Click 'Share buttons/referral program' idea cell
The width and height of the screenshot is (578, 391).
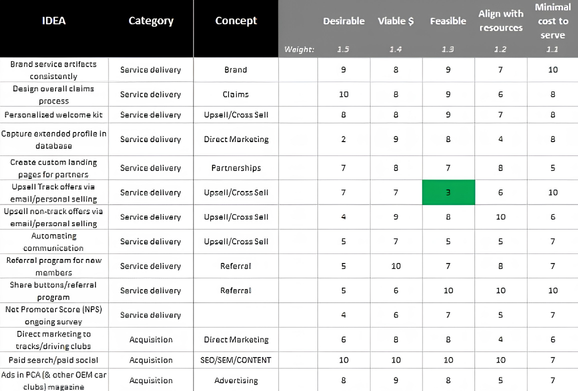pyautogui.click(x=54, y=290)
